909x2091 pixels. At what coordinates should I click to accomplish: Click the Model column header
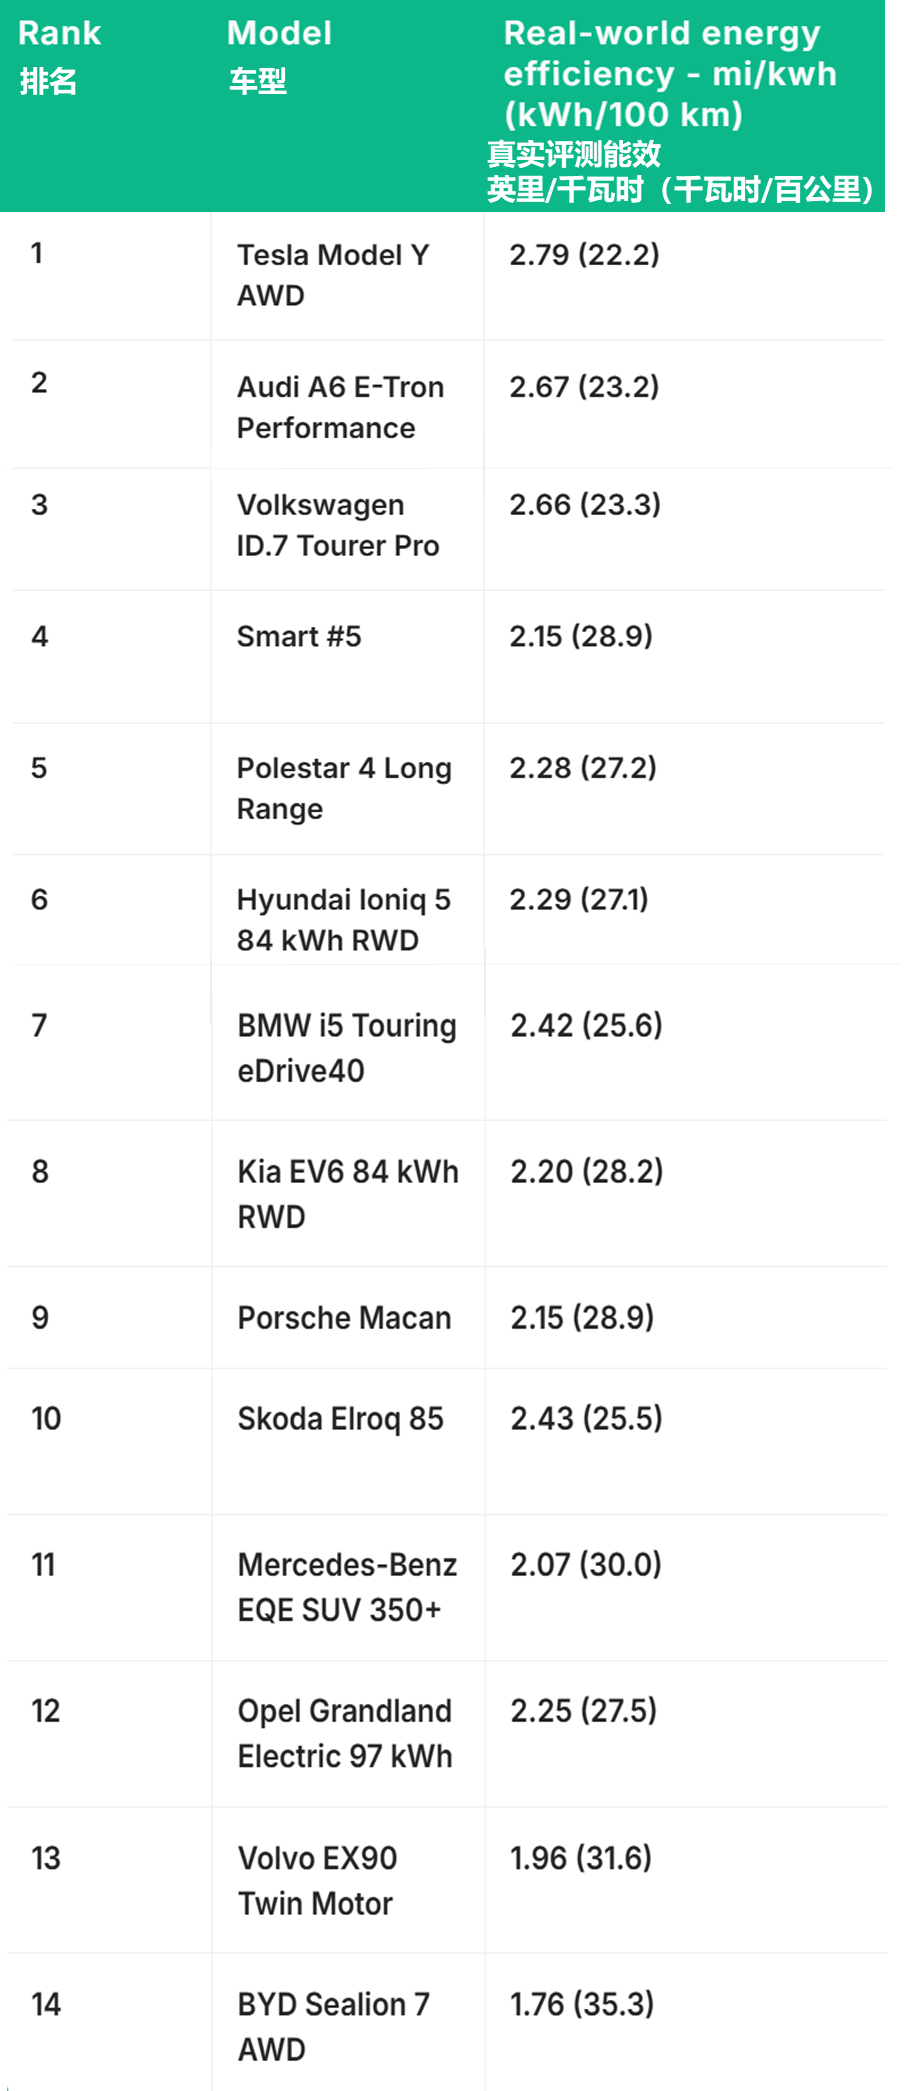coord(279,34)
